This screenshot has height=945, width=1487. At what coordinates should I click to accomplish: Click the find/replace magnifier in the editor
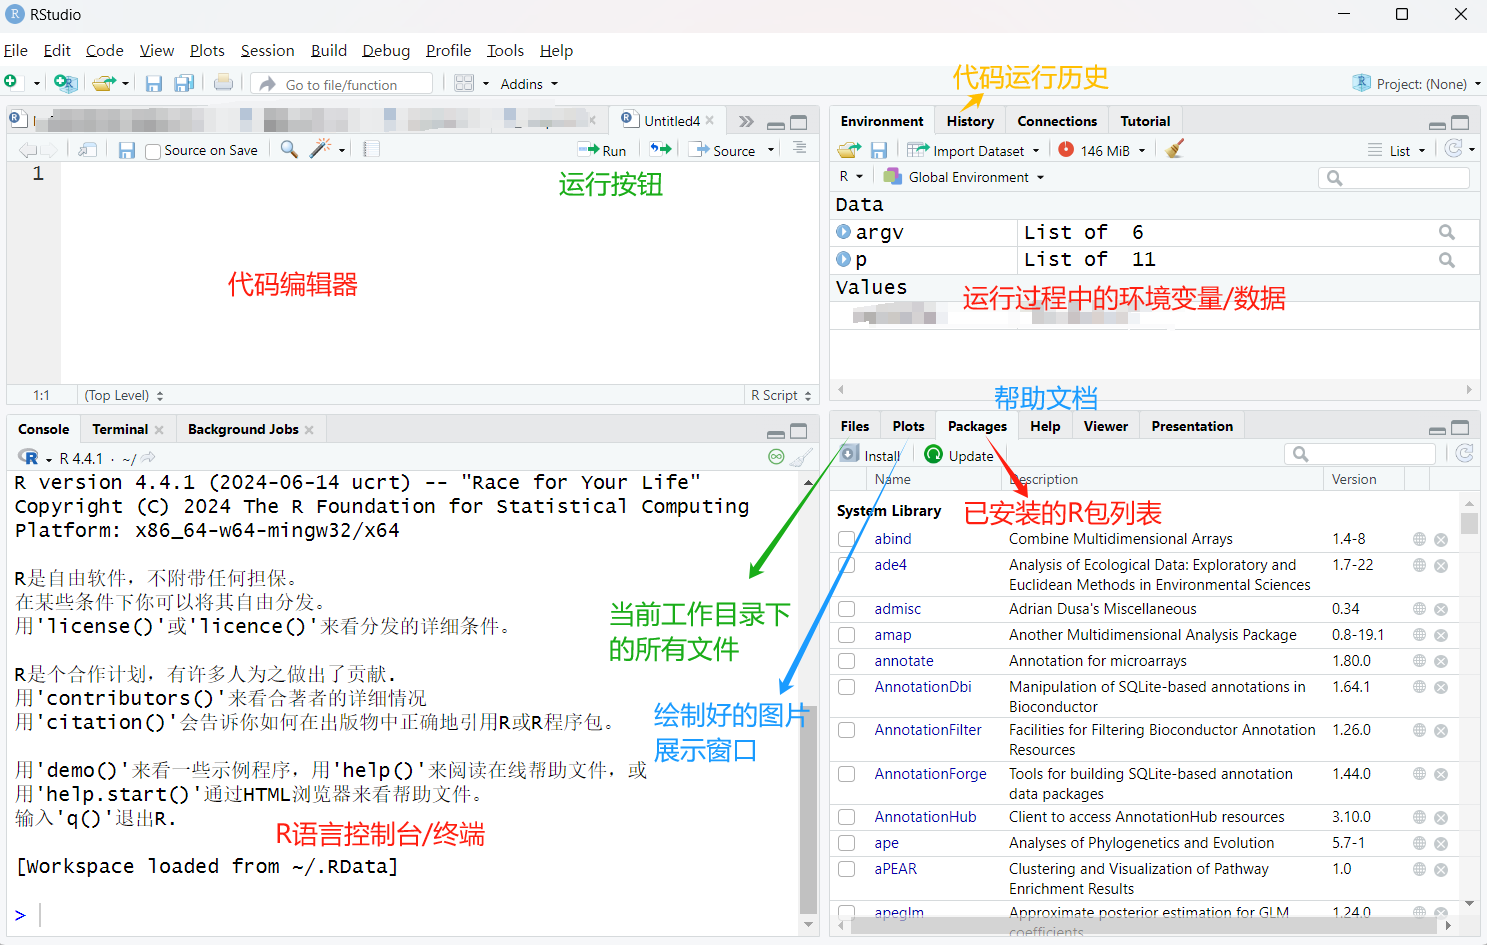[x=289, y=149]
